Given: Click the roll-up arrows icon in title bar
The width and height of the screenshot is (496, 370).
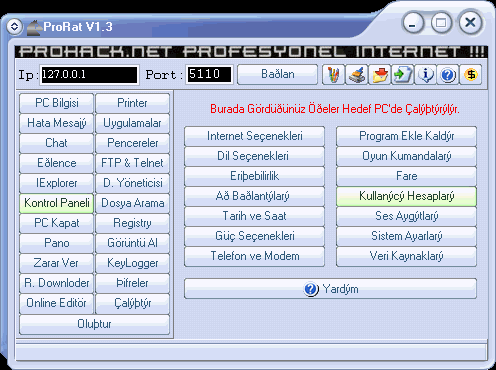Looking at the screenshot, I should [14, 26].
